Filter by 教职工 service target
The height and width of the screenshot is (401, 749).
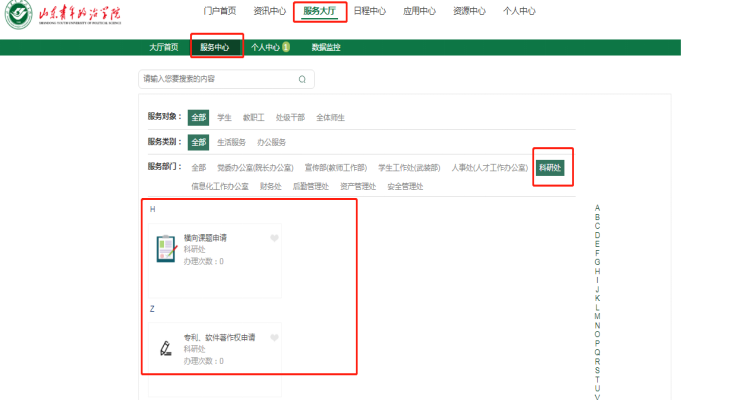pos(253,117)
